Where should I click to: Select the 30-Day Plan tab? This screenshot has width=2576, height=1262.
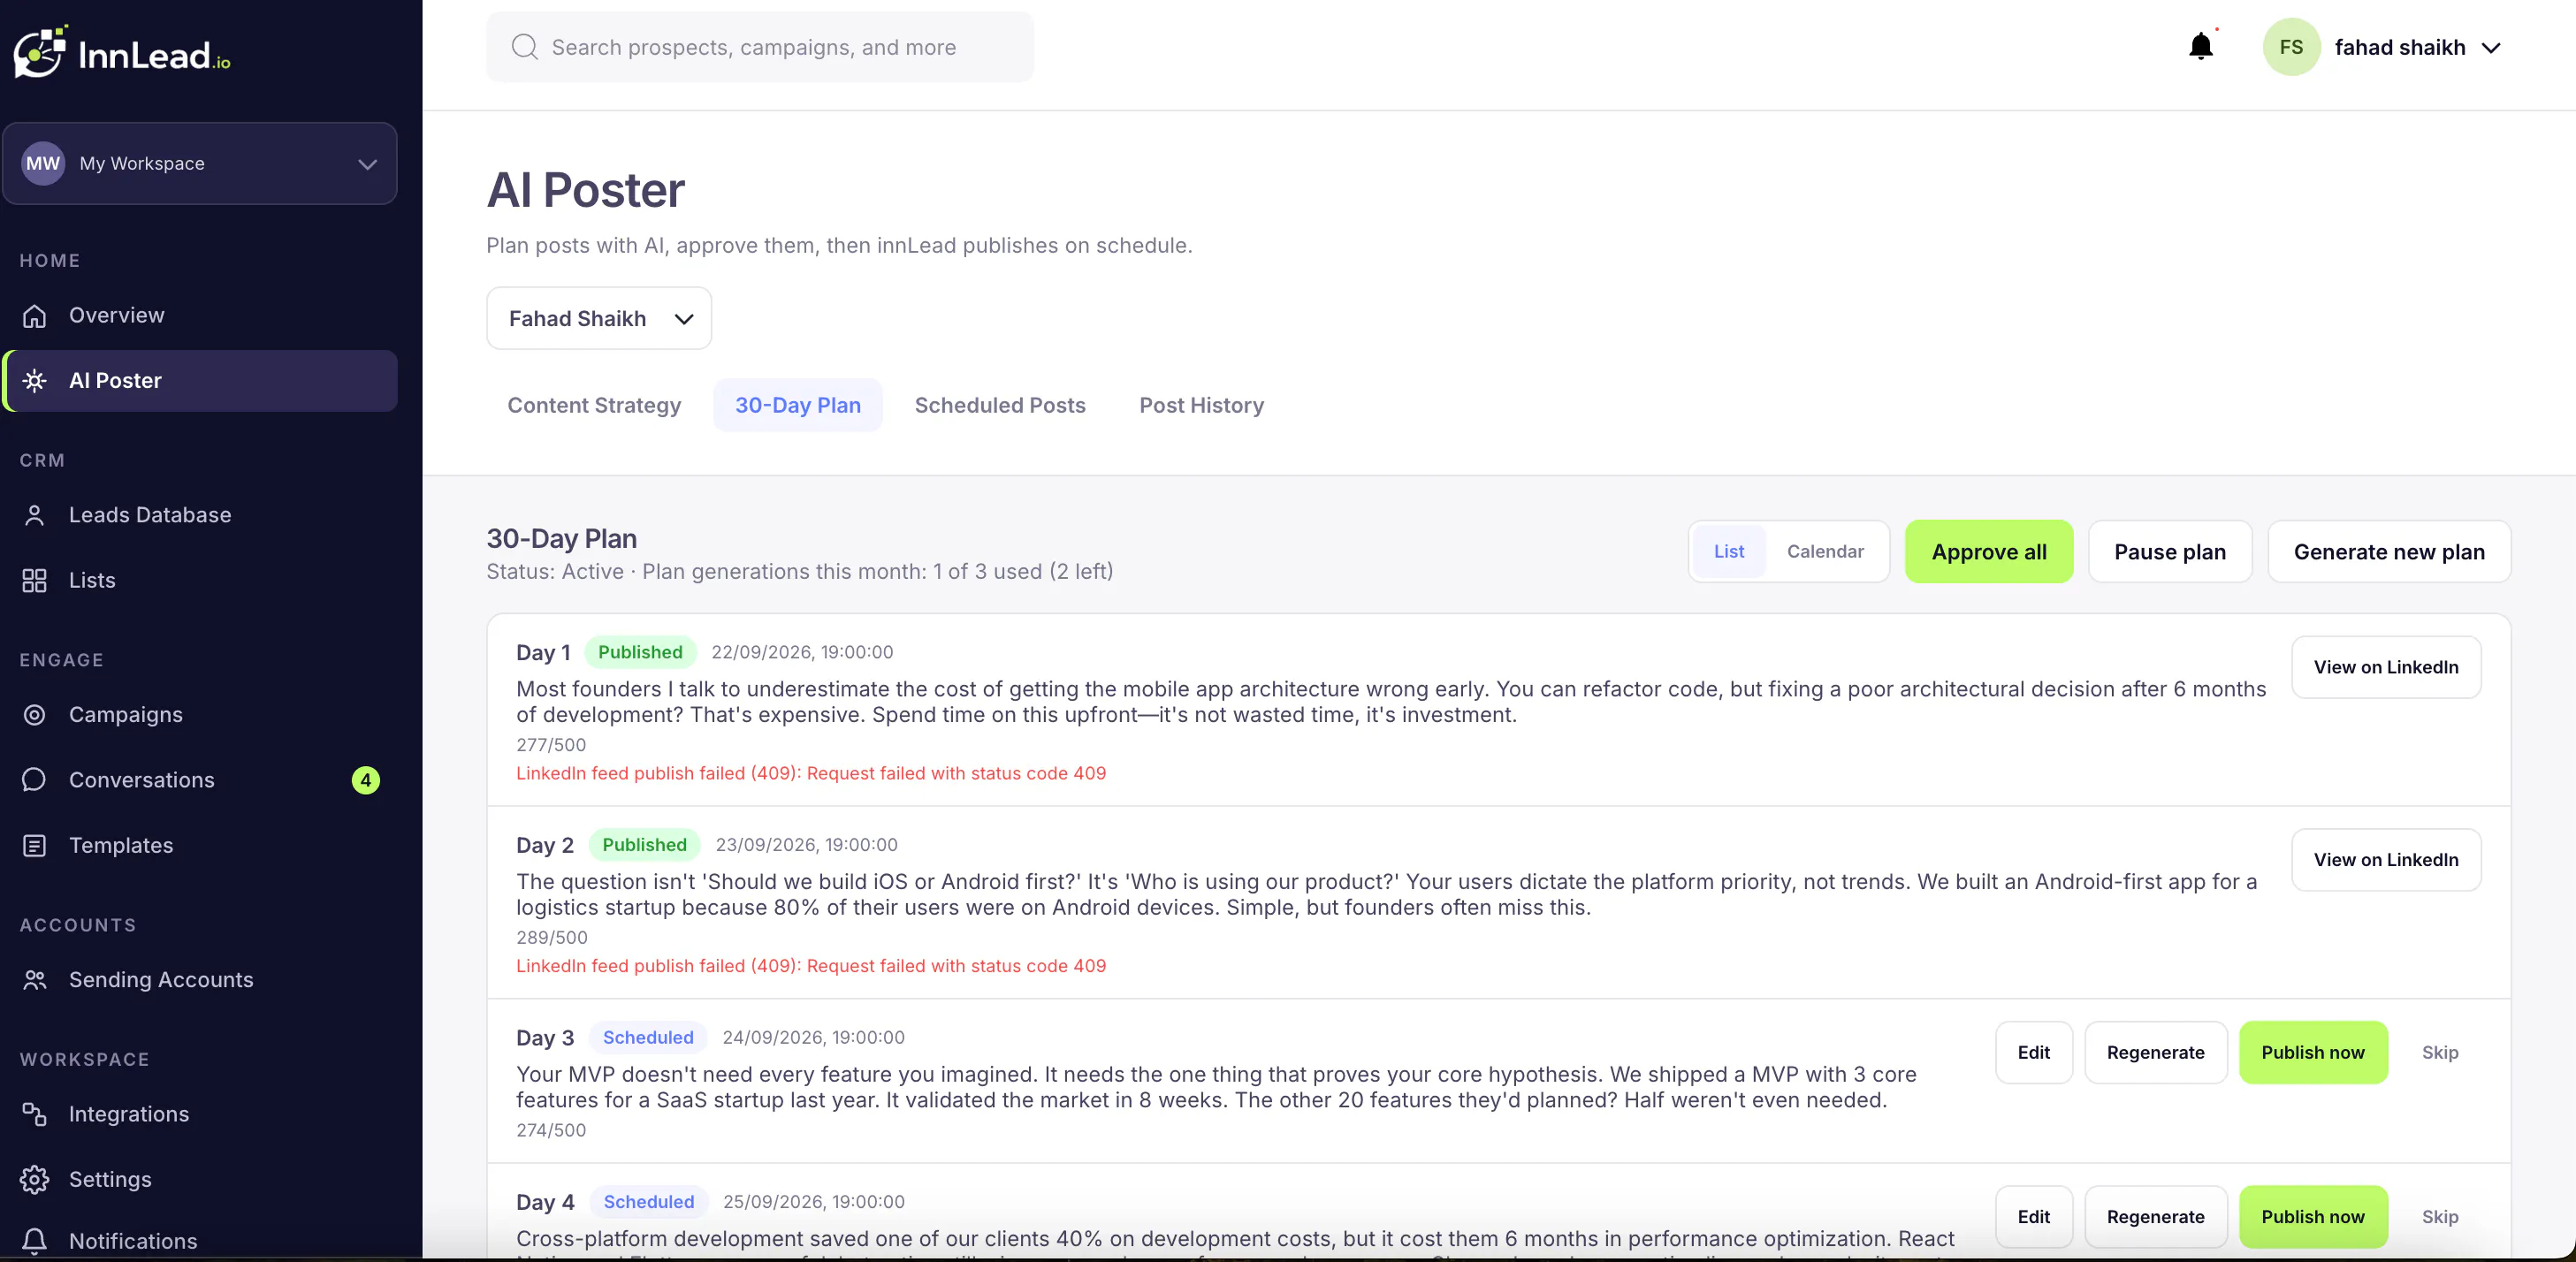[x=798, y=405]
